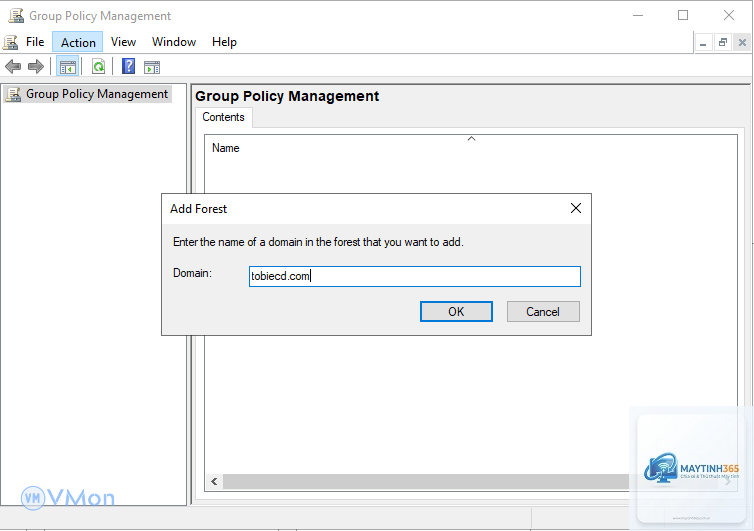Open the Help menu

[x=224, y=42]
